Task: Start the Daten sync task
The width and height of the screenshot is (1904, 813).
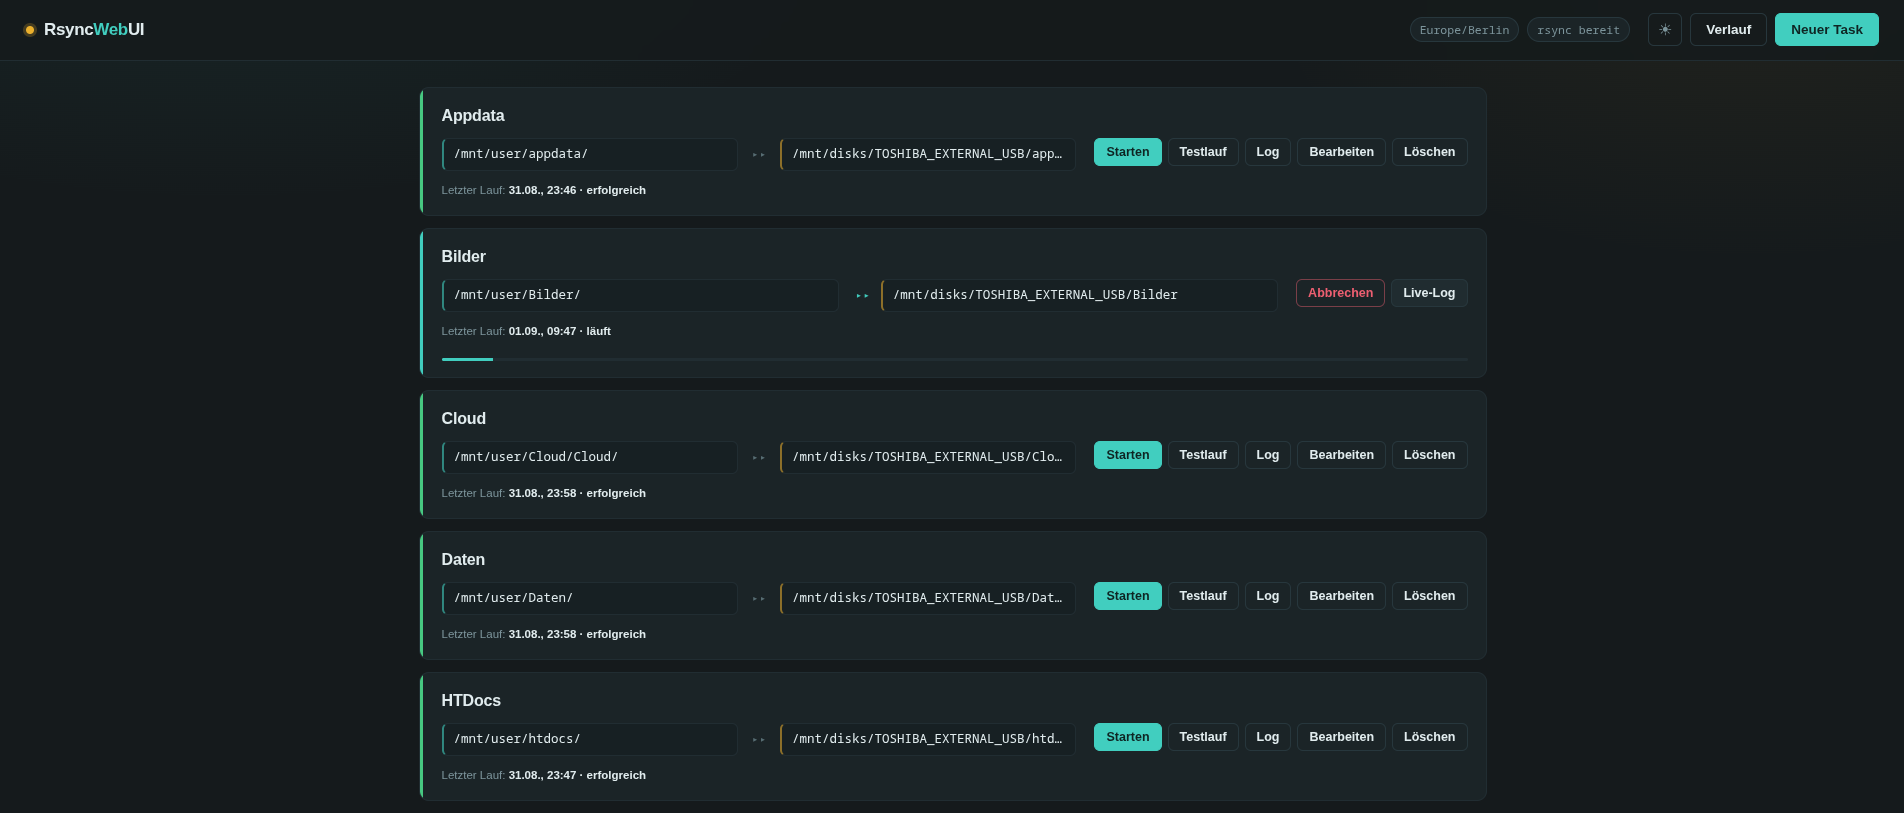Action: (x=1127, y=596)
